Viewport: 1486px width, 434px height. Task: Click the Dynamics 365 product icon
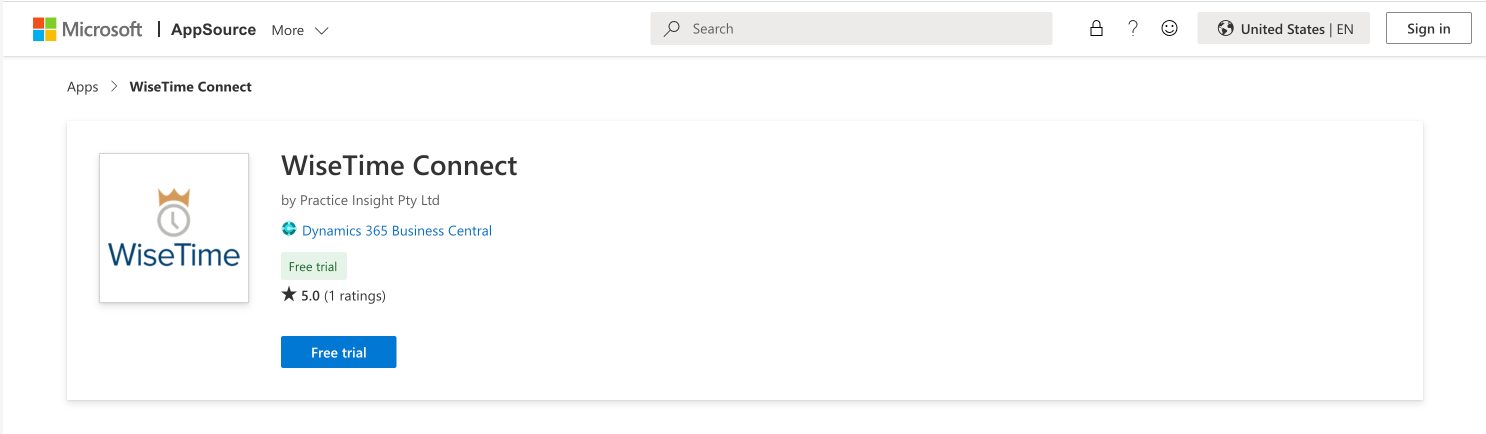289,230
